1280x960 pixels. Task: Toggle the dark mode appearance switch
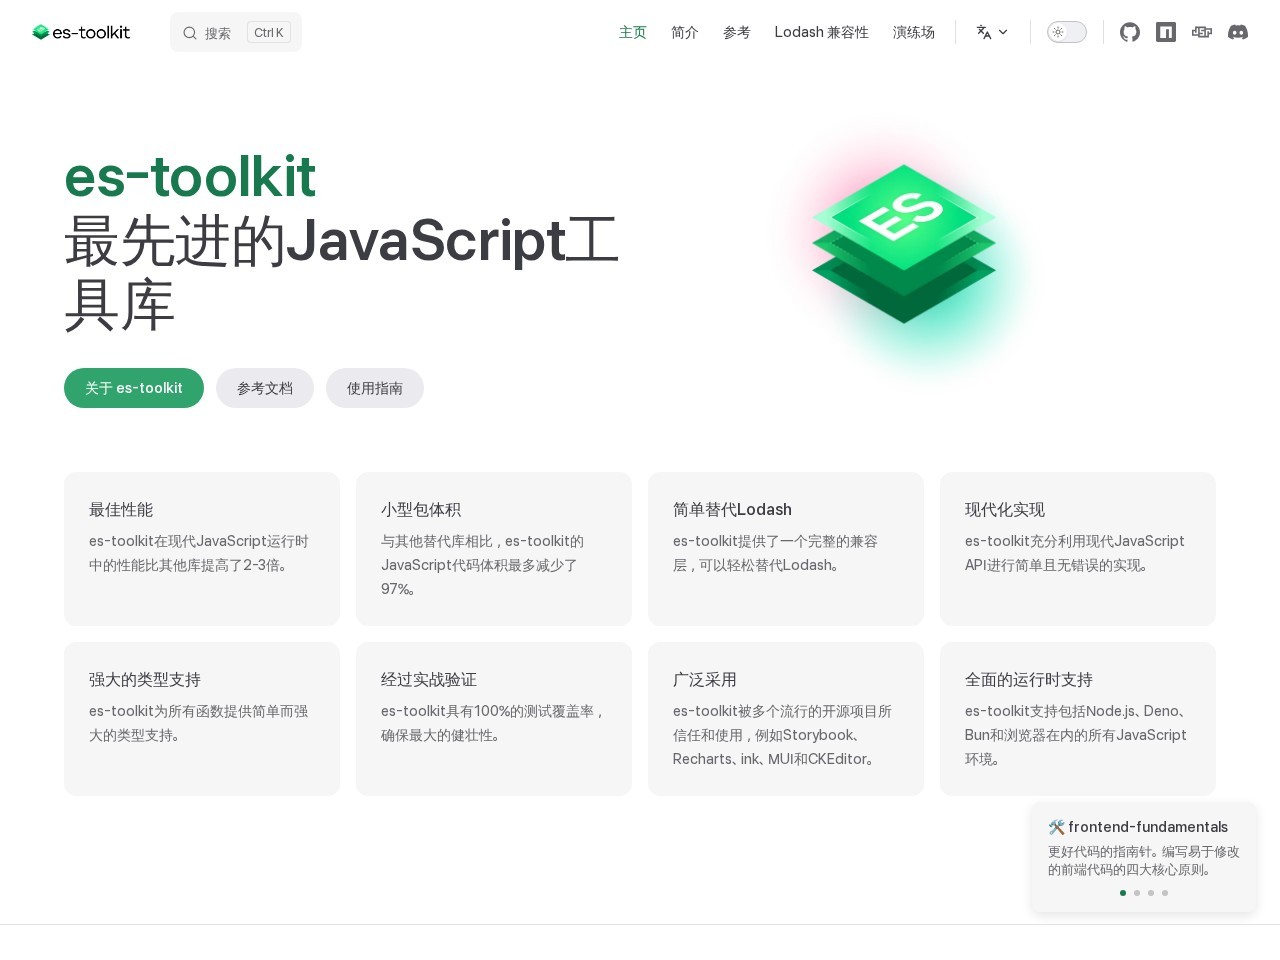pos(1067,32)
